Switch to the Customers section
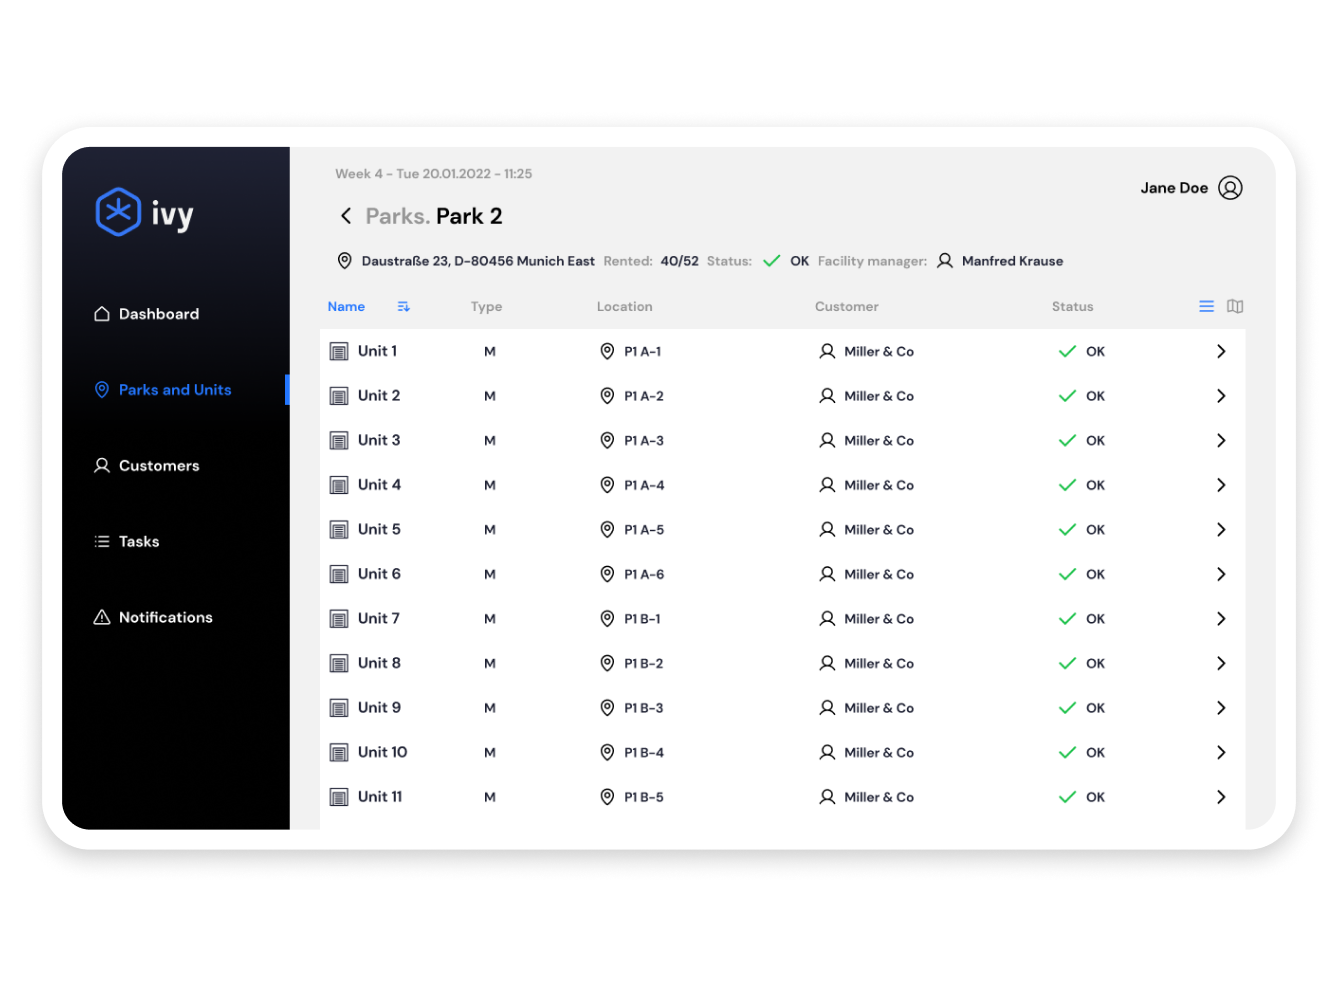The height and width of the screenshot is (1000, 1338). tap(159, 465)
